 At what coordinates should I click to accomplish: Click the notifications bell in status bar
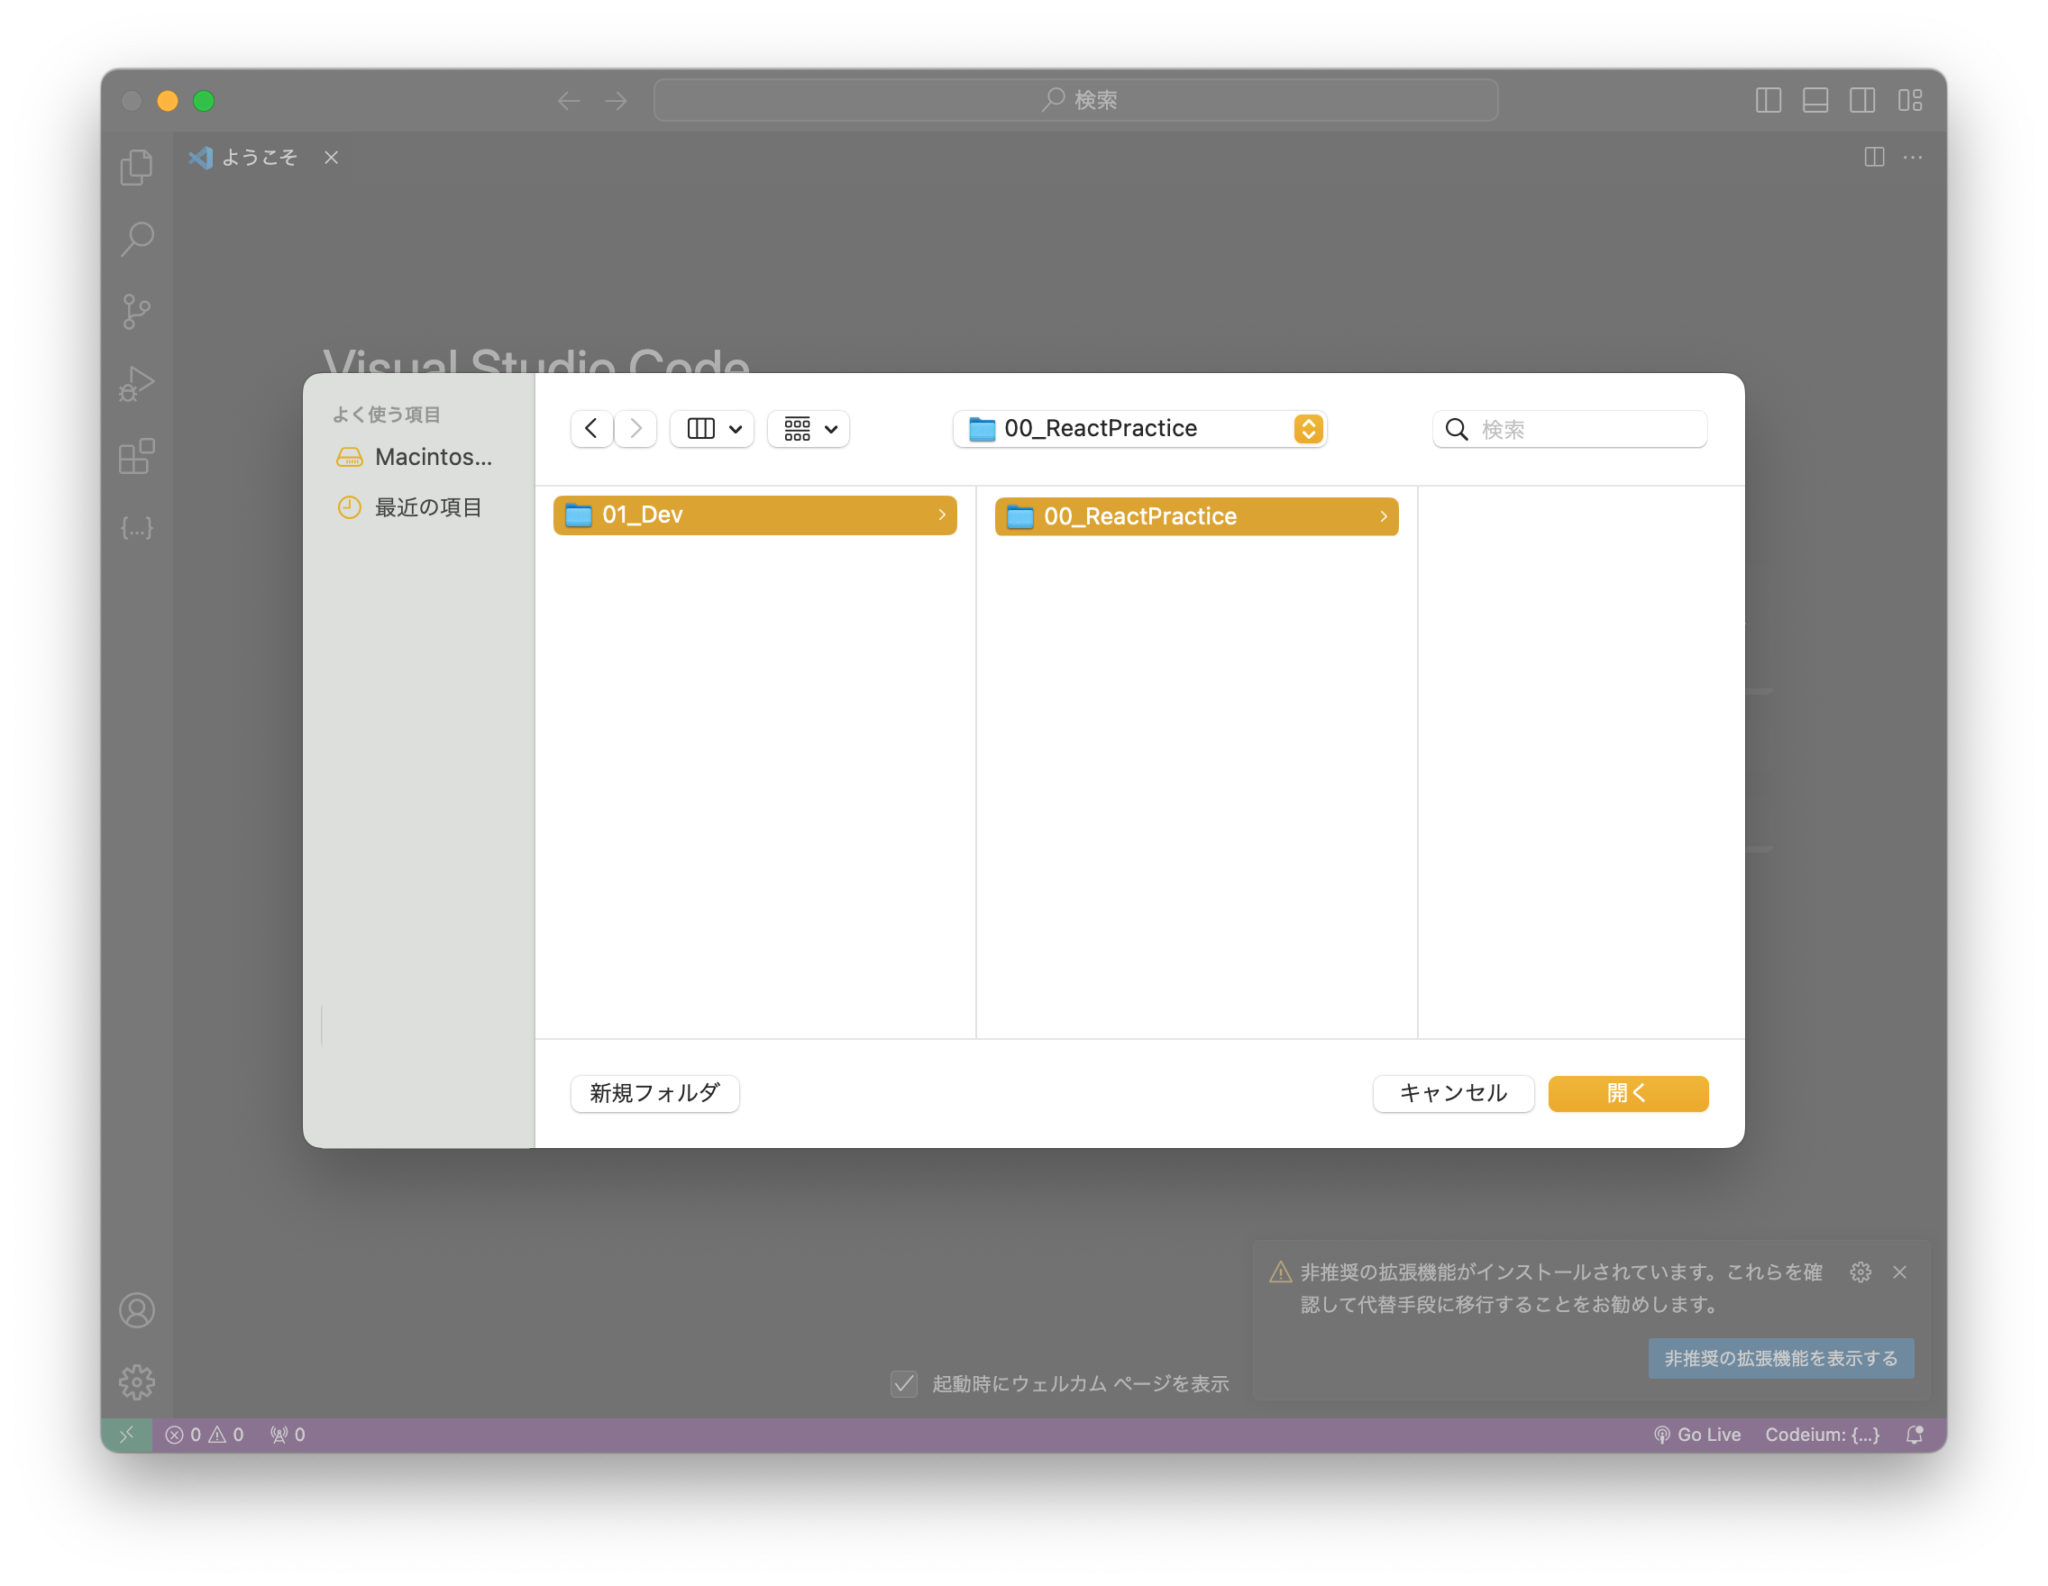(1914, 1434)
